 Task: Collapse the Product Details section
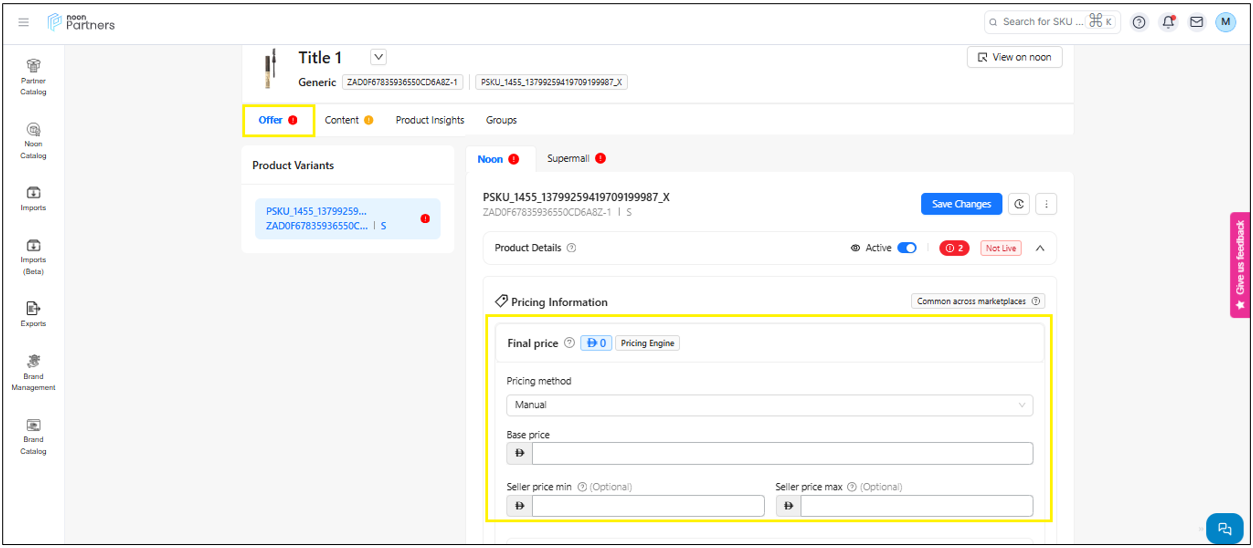(1040, 248)
